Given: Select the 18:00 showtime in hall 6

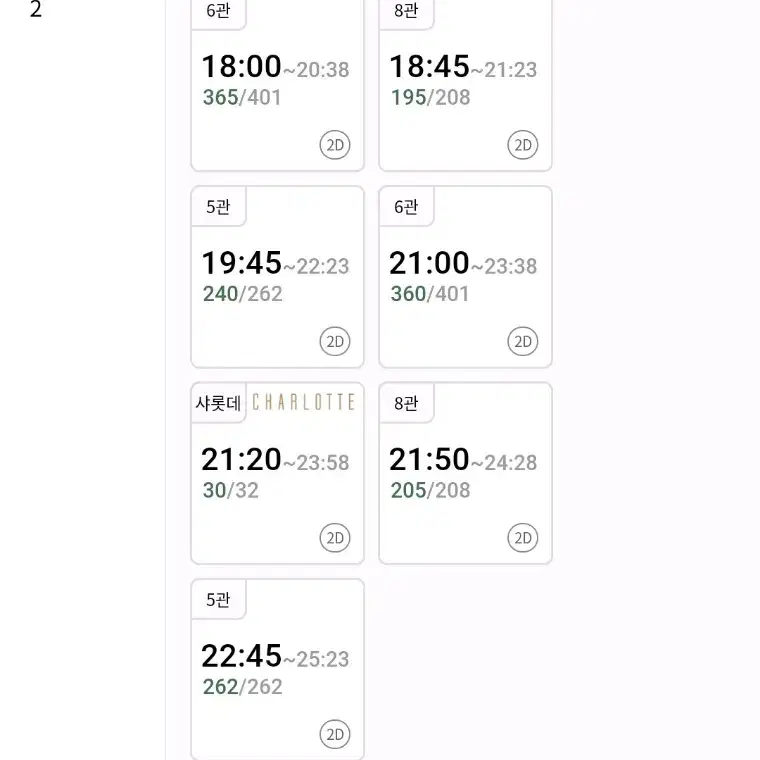Looking at the screenshot, I should tap(277, 84).
